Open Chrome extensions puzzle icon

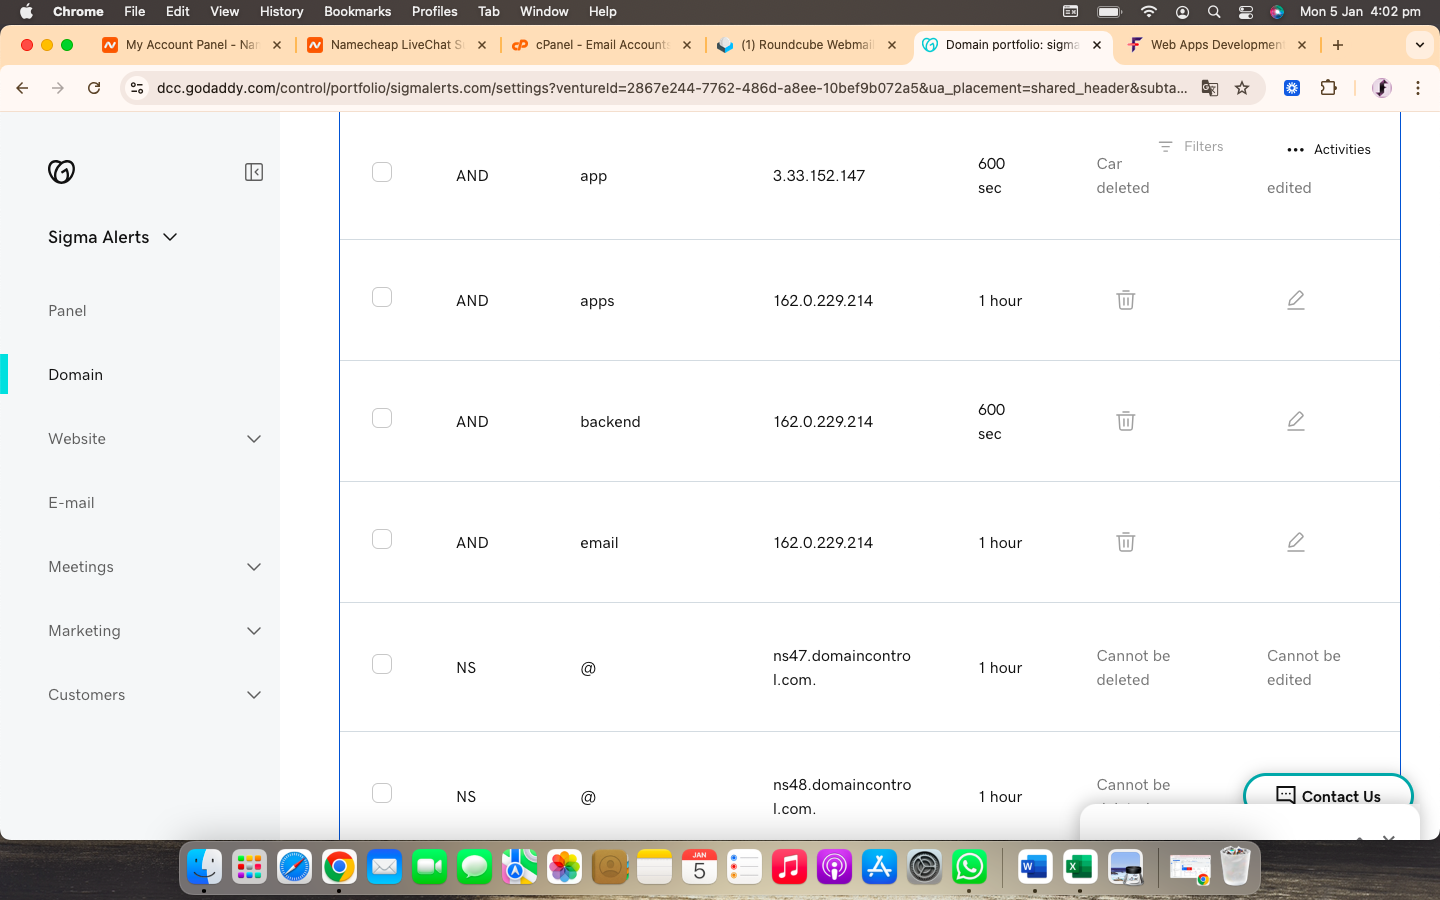click(1328, 88)
